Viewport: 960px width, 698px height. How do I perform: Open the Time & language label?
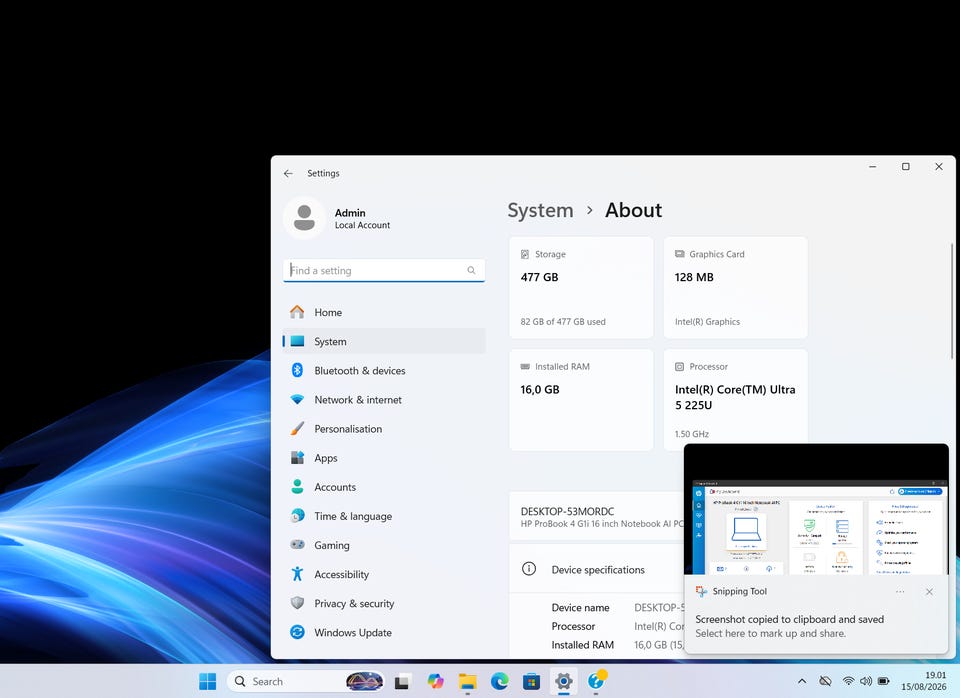pos(353,517)
